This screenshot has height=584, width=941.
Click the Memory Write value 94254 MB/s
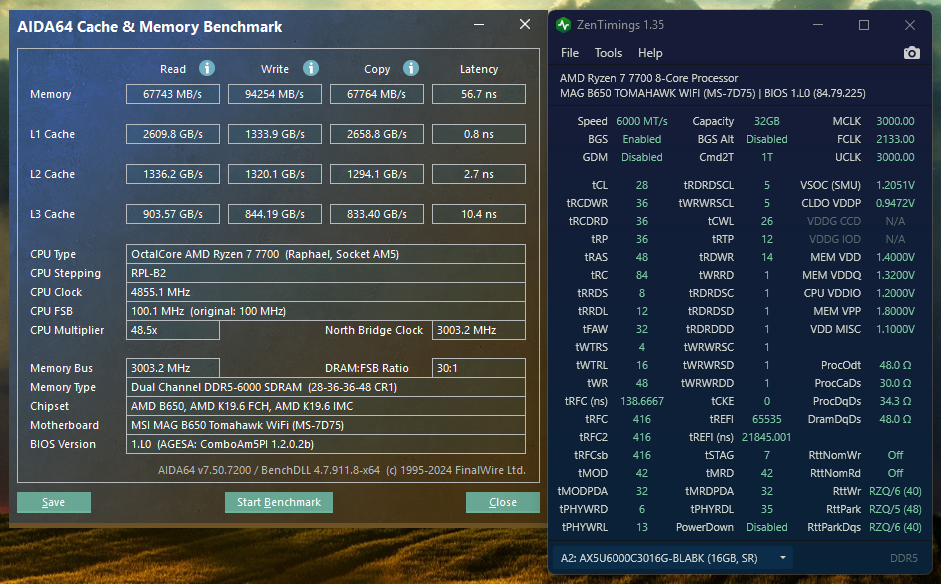275,94
